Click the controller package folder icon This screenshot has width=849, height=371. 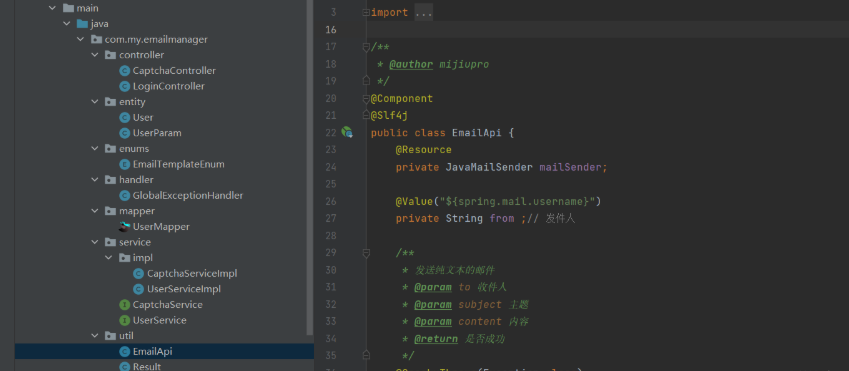click(x=110, y=55)
